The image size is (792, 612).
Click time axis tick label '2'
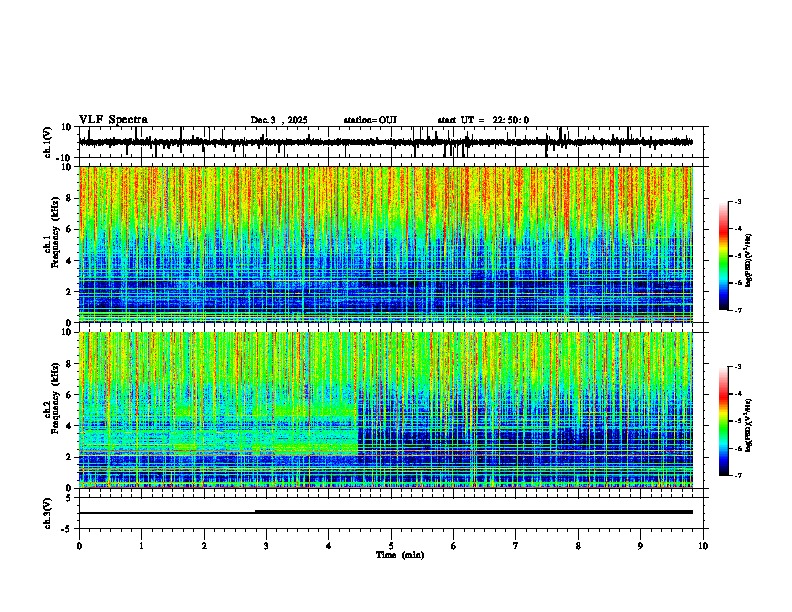(204, 545)
